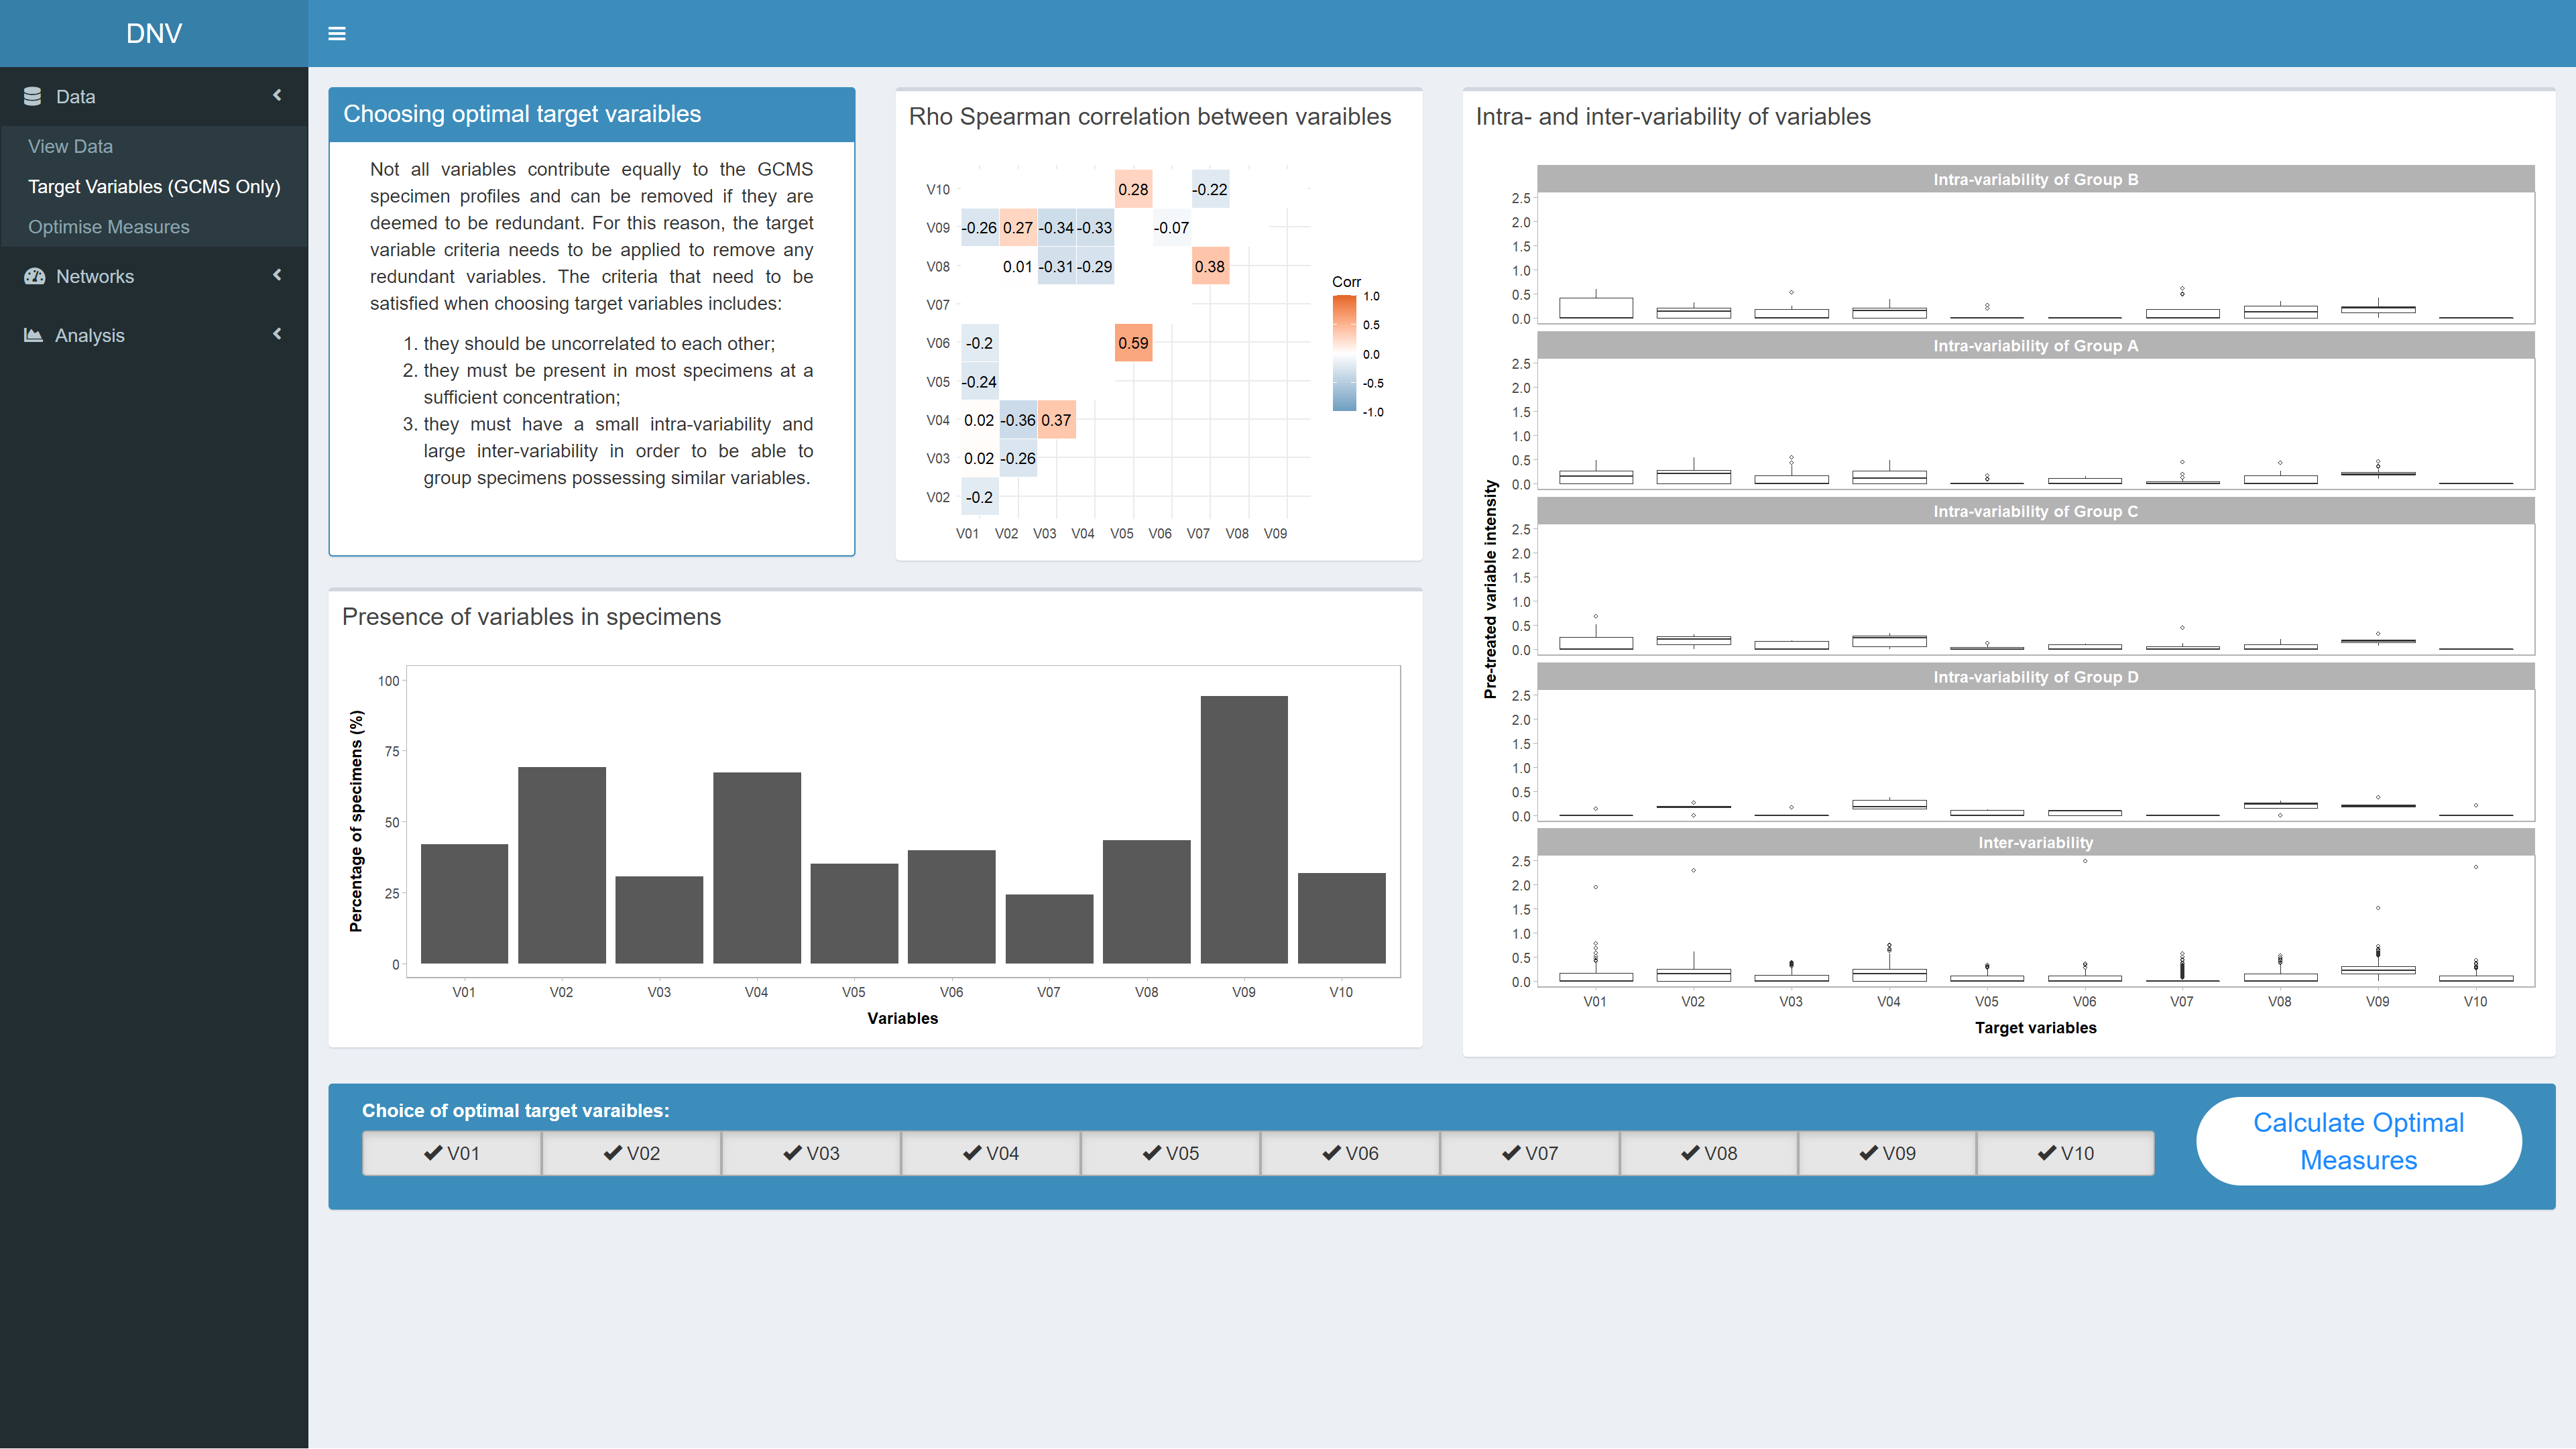Image resolution: width=2576 pixels, height=1449 pixels.
Task: Click the checkmark icon on V10
Action: click(x=2047, y=1153)
